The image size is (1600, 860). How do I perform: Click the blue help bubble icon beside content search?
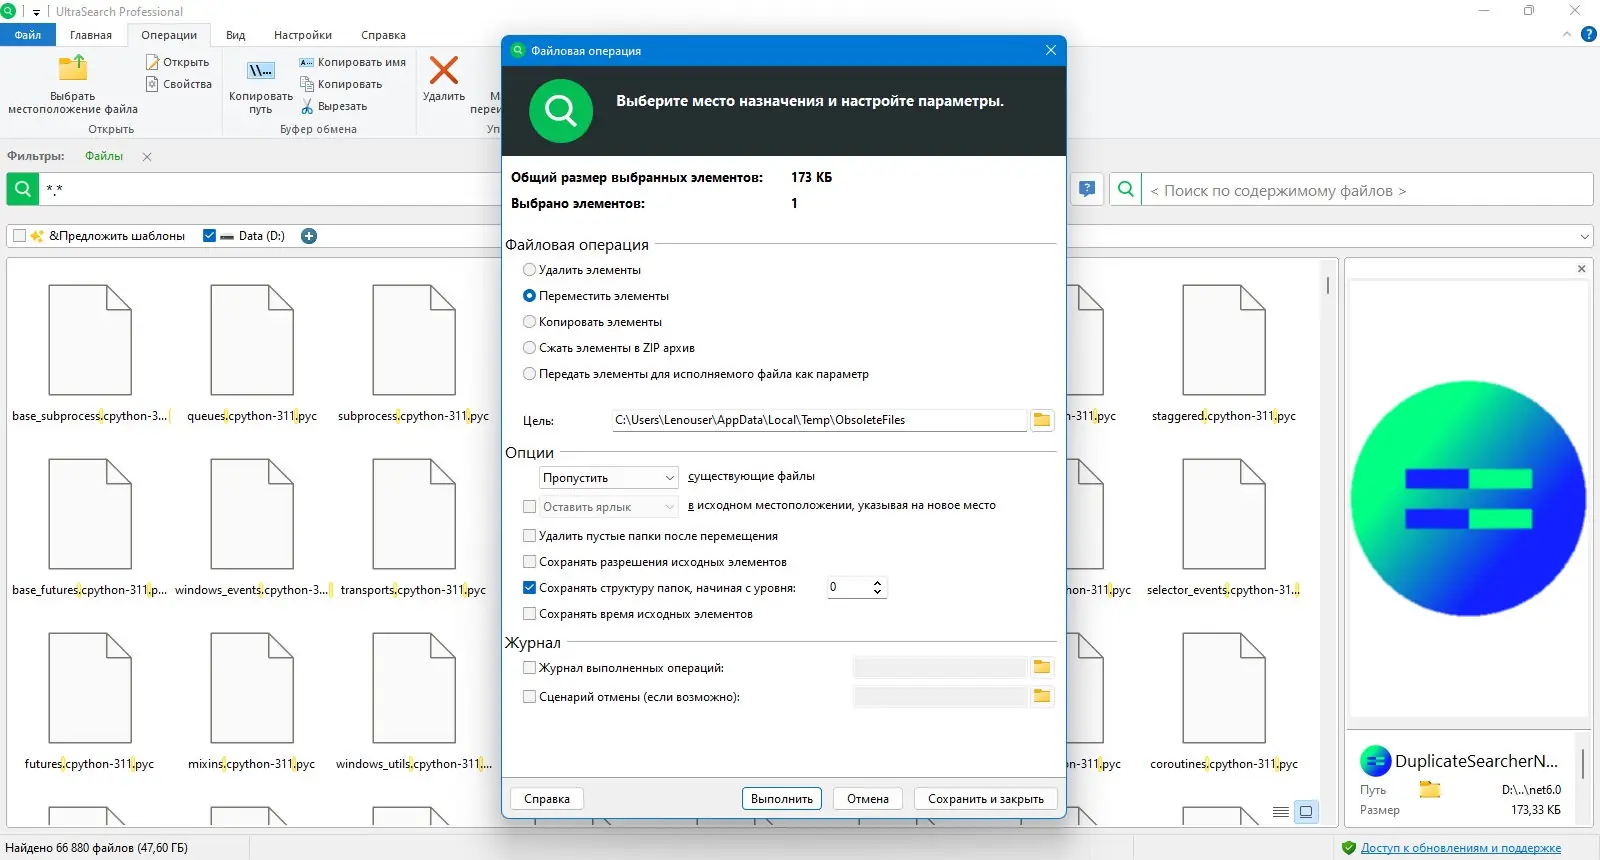1087,189
